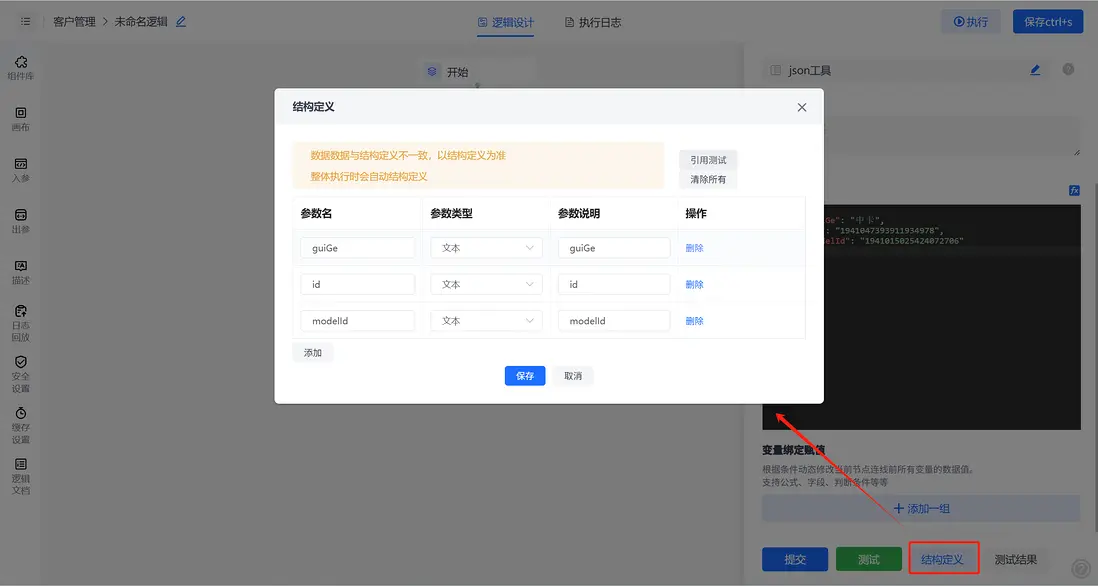Open the 出参 output parameters panel

click(20, 221)
